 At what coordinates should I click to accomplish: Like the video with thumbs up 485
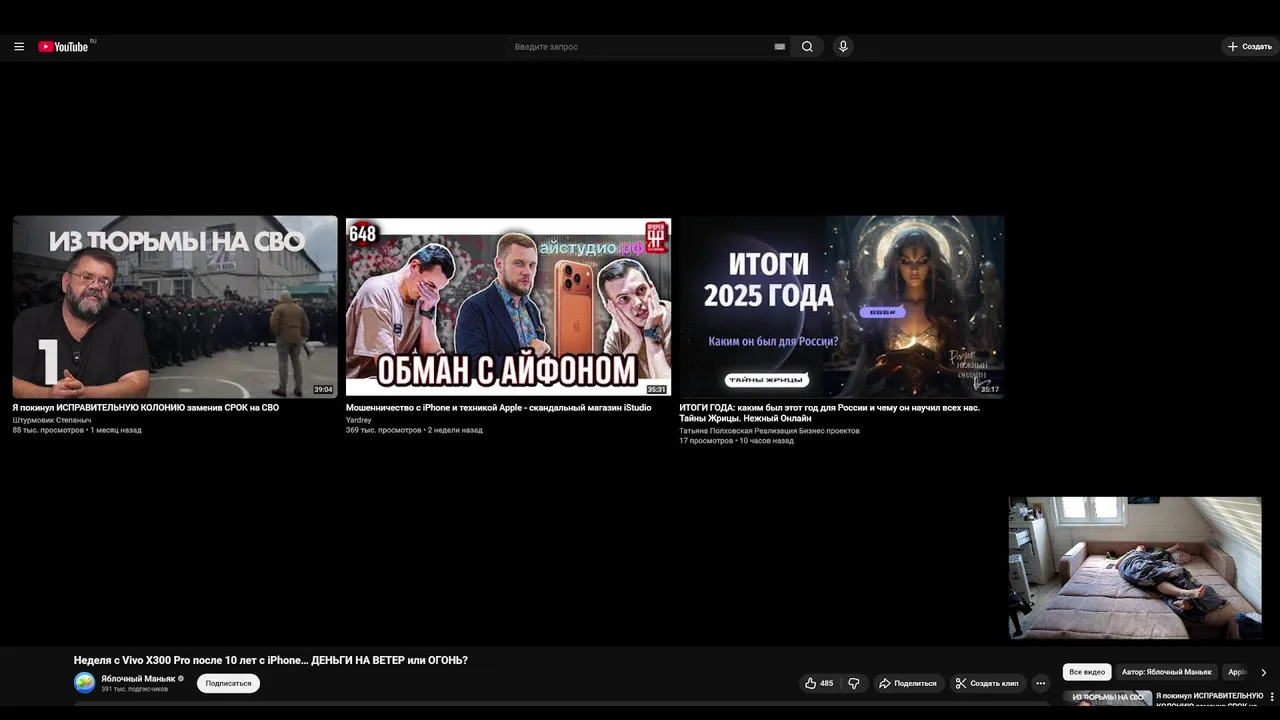point(819,683)
